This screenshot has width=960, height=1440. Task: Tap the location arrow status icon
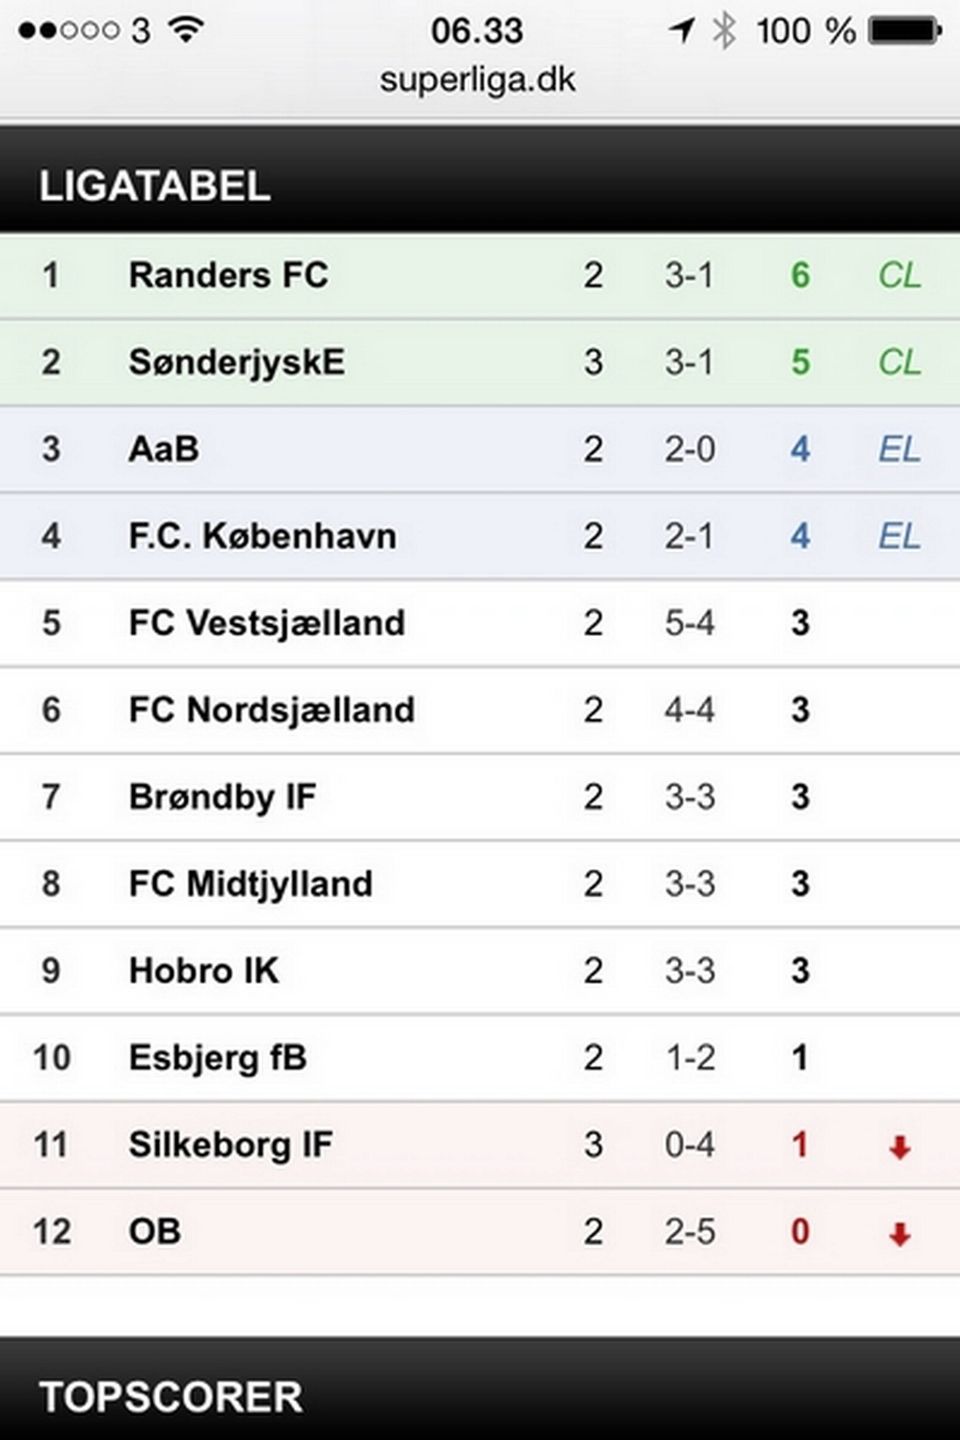pyautogui.click(x=682, y=31)
